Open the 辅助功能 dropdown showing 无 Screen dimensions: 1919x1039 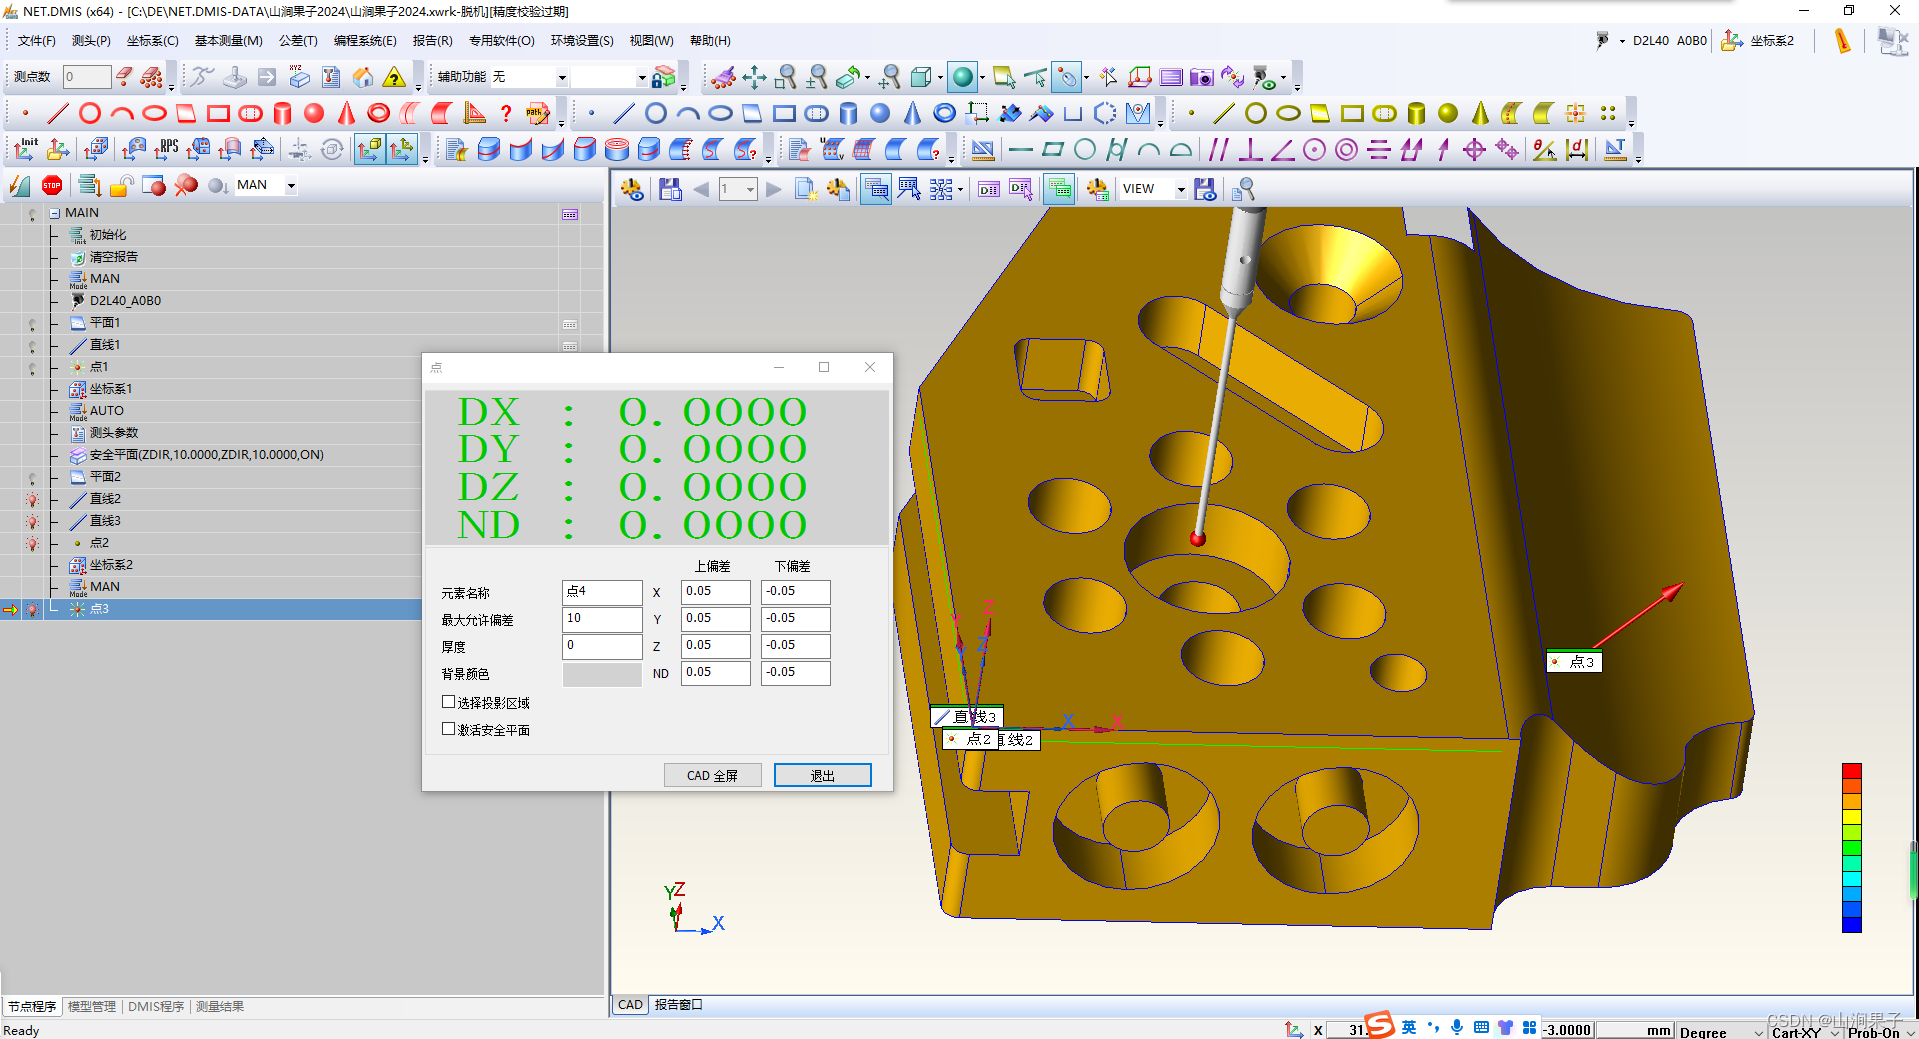tap(562, 77)
